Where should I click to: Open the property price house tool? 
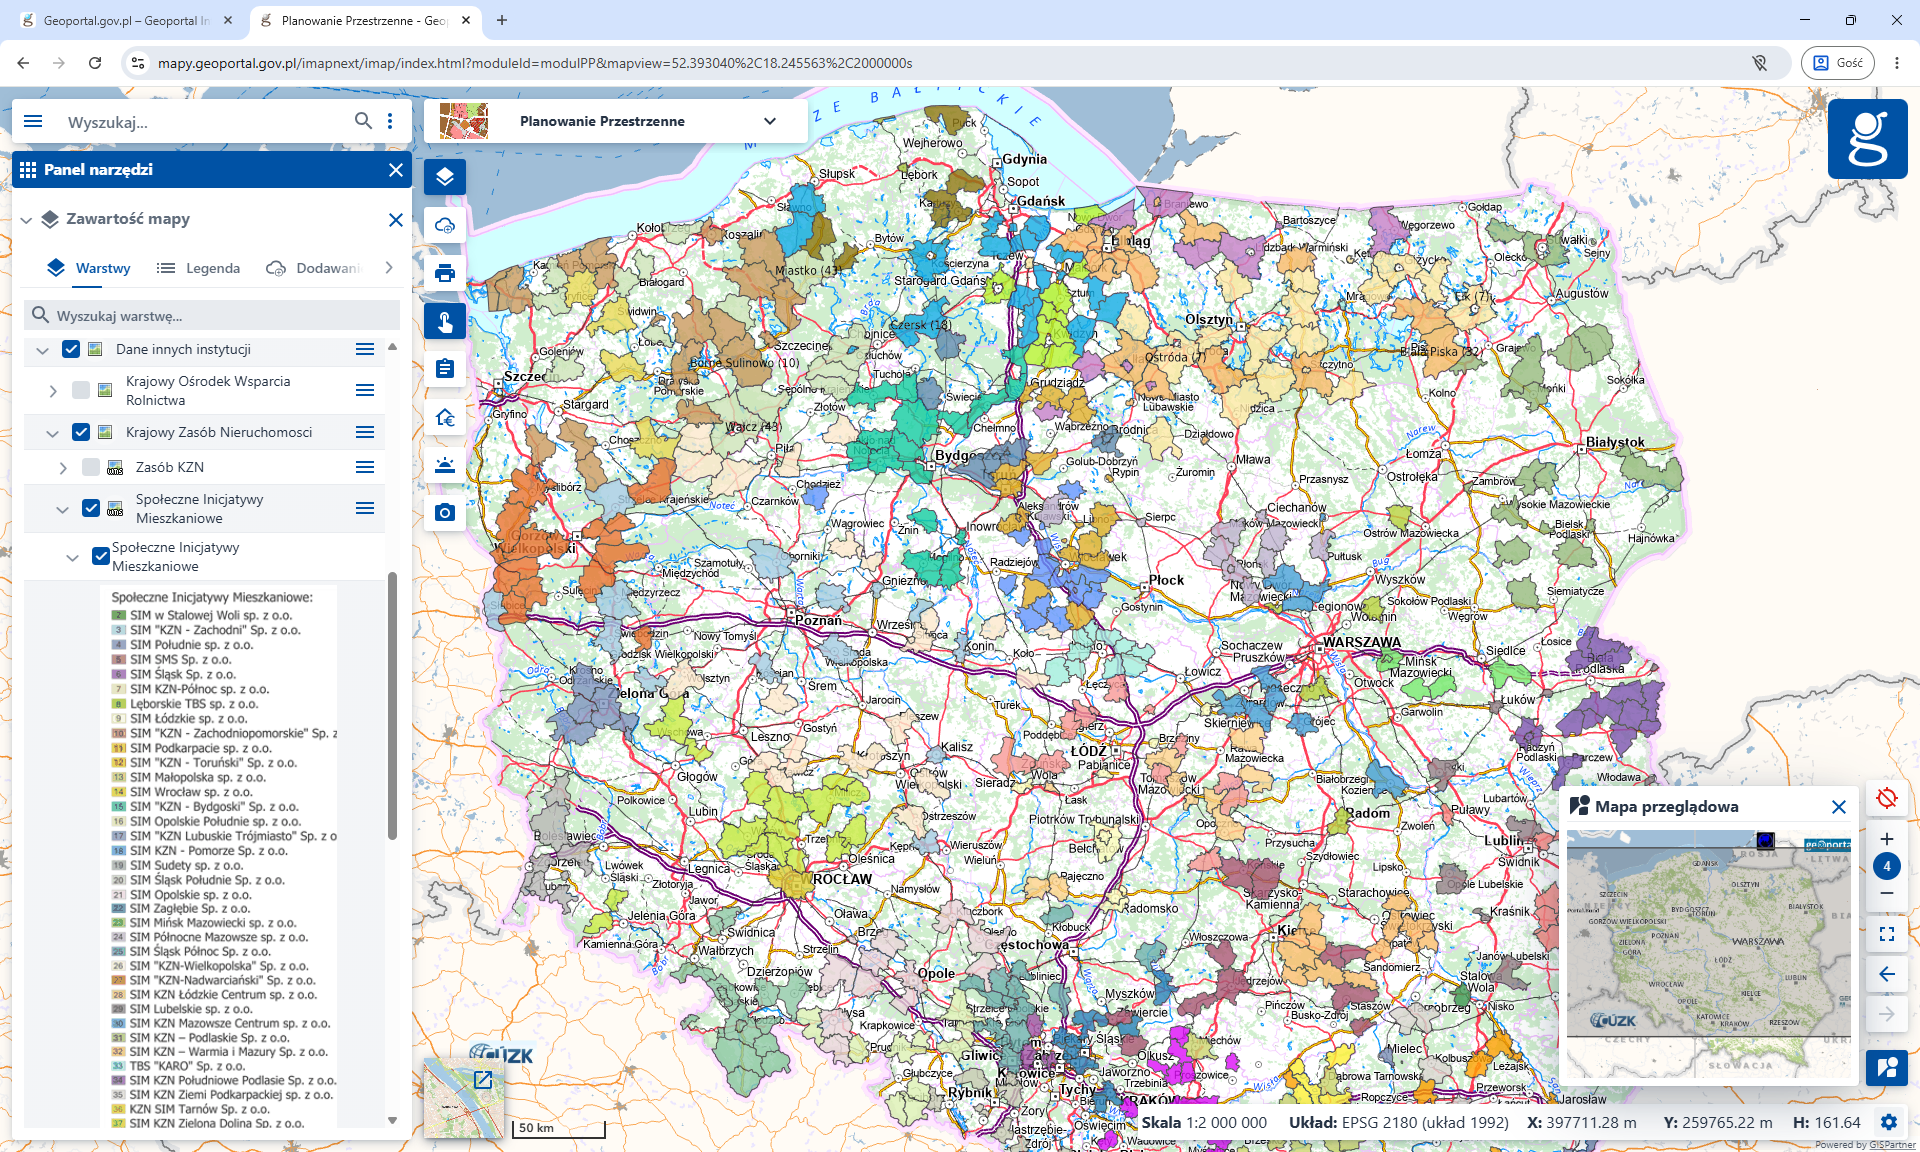(x=445, y=417)
